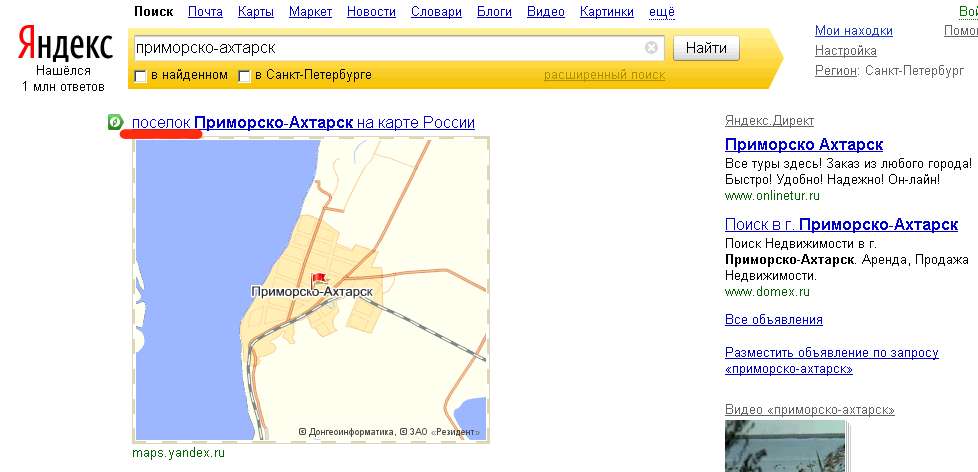Screen dimensions: 978x472
Task: Click the red flag marker on the map
Action: tap(319, 280)
